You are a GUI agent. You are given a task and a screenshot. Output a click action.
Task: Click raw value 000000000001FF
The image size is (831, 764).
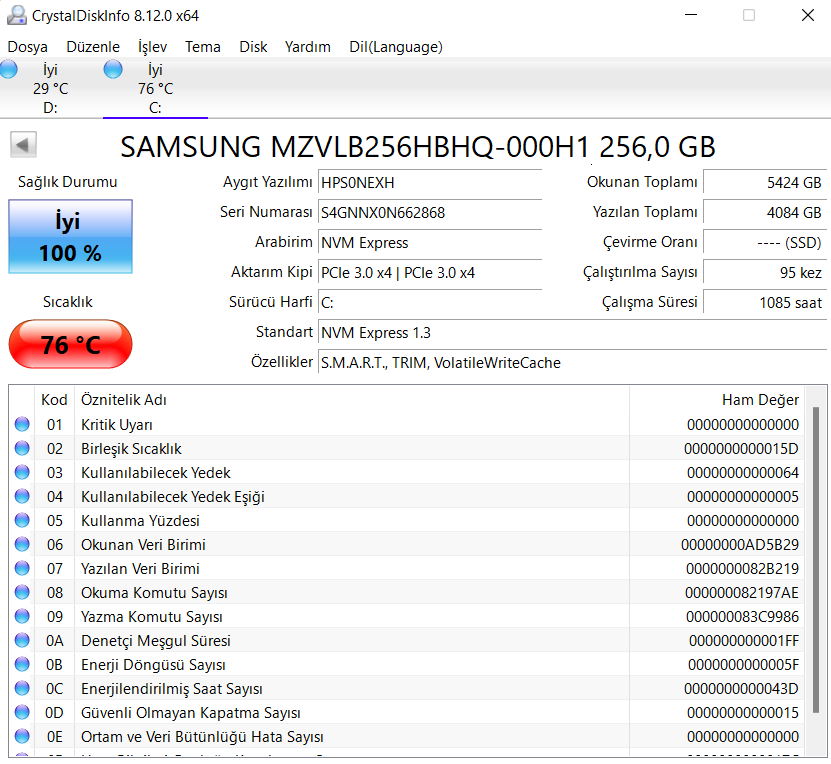pos(744,641)
